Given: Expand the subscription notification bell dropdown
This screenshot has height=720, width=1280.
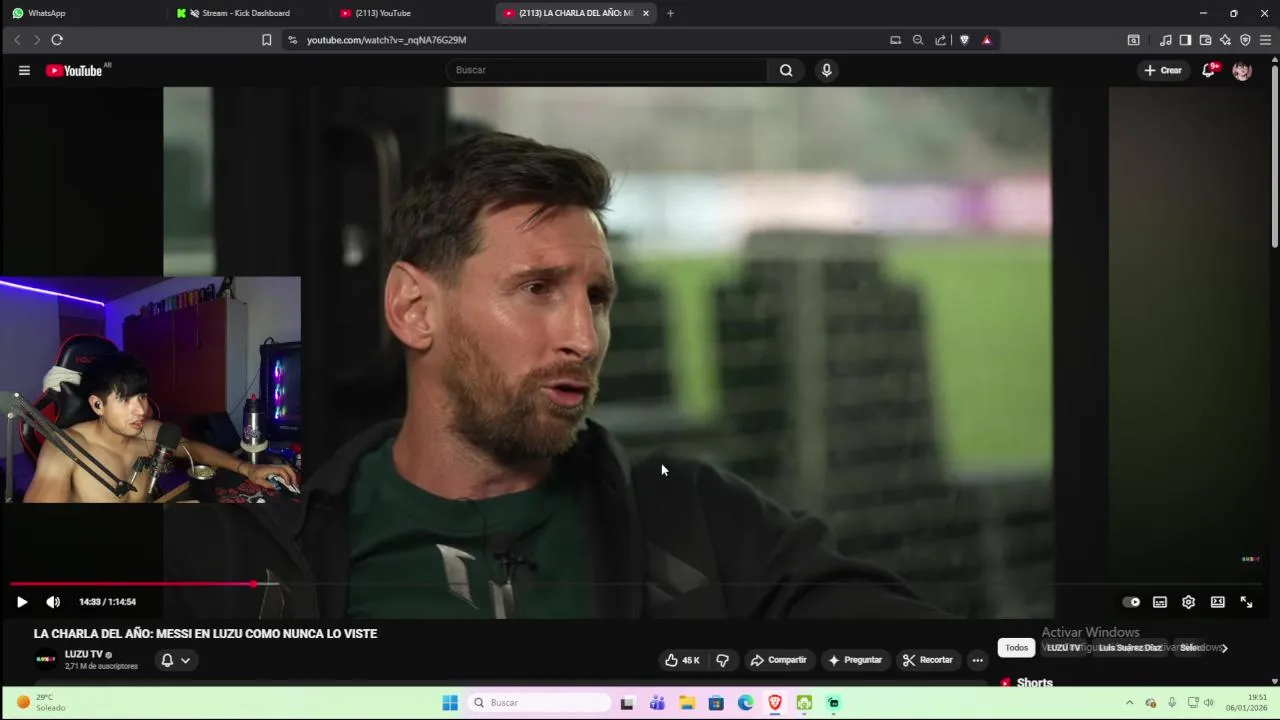Looking at the screenshot, I should click(x=175, y=660).
